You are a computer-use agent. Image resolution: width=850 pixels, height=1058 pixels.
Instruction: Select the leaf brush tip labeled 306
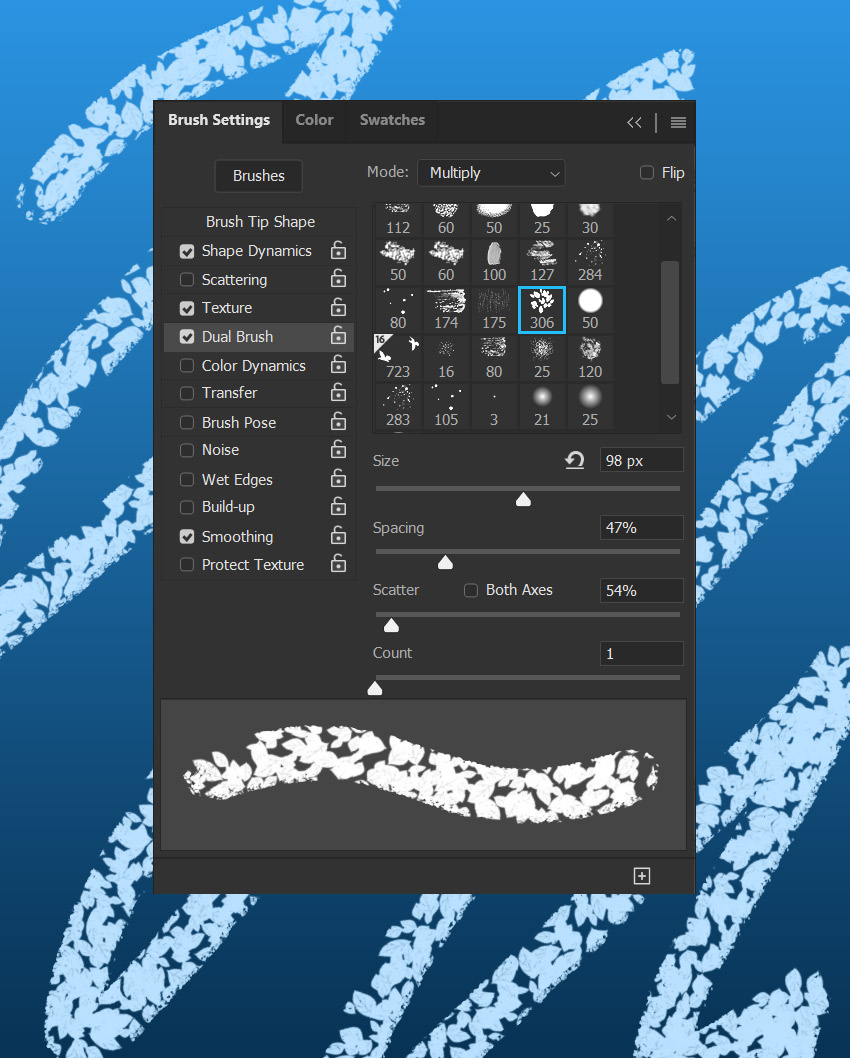(x=542, y=310)
